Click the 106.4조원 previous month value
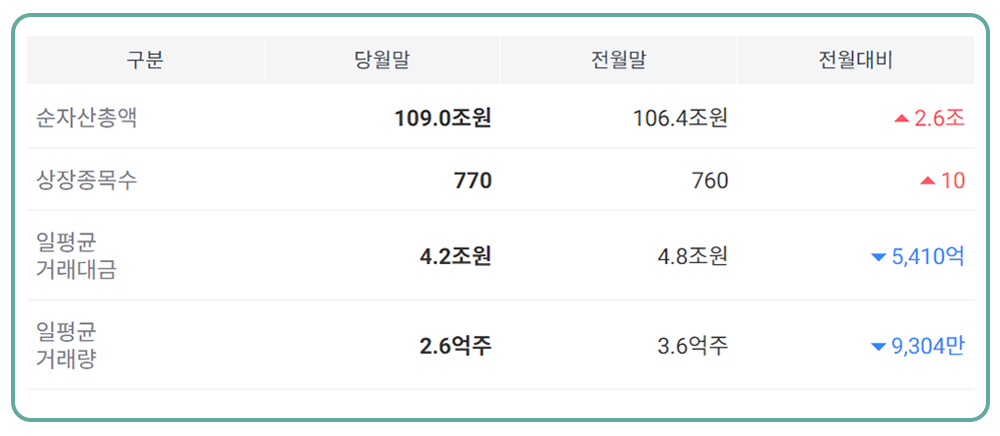This screenshot has height=436, width=1000. 680,118
